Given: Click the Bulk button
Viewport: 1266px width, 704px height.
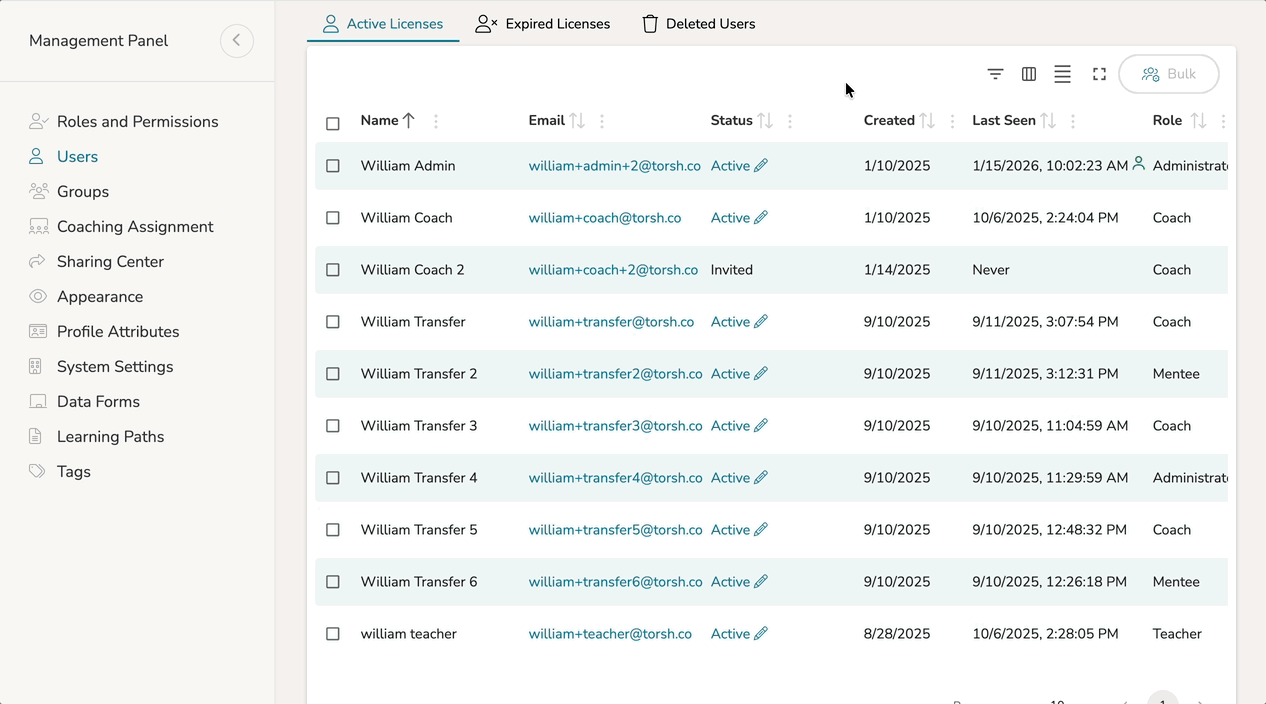Looking at the screenshot, I should [x=1168, y=74].
